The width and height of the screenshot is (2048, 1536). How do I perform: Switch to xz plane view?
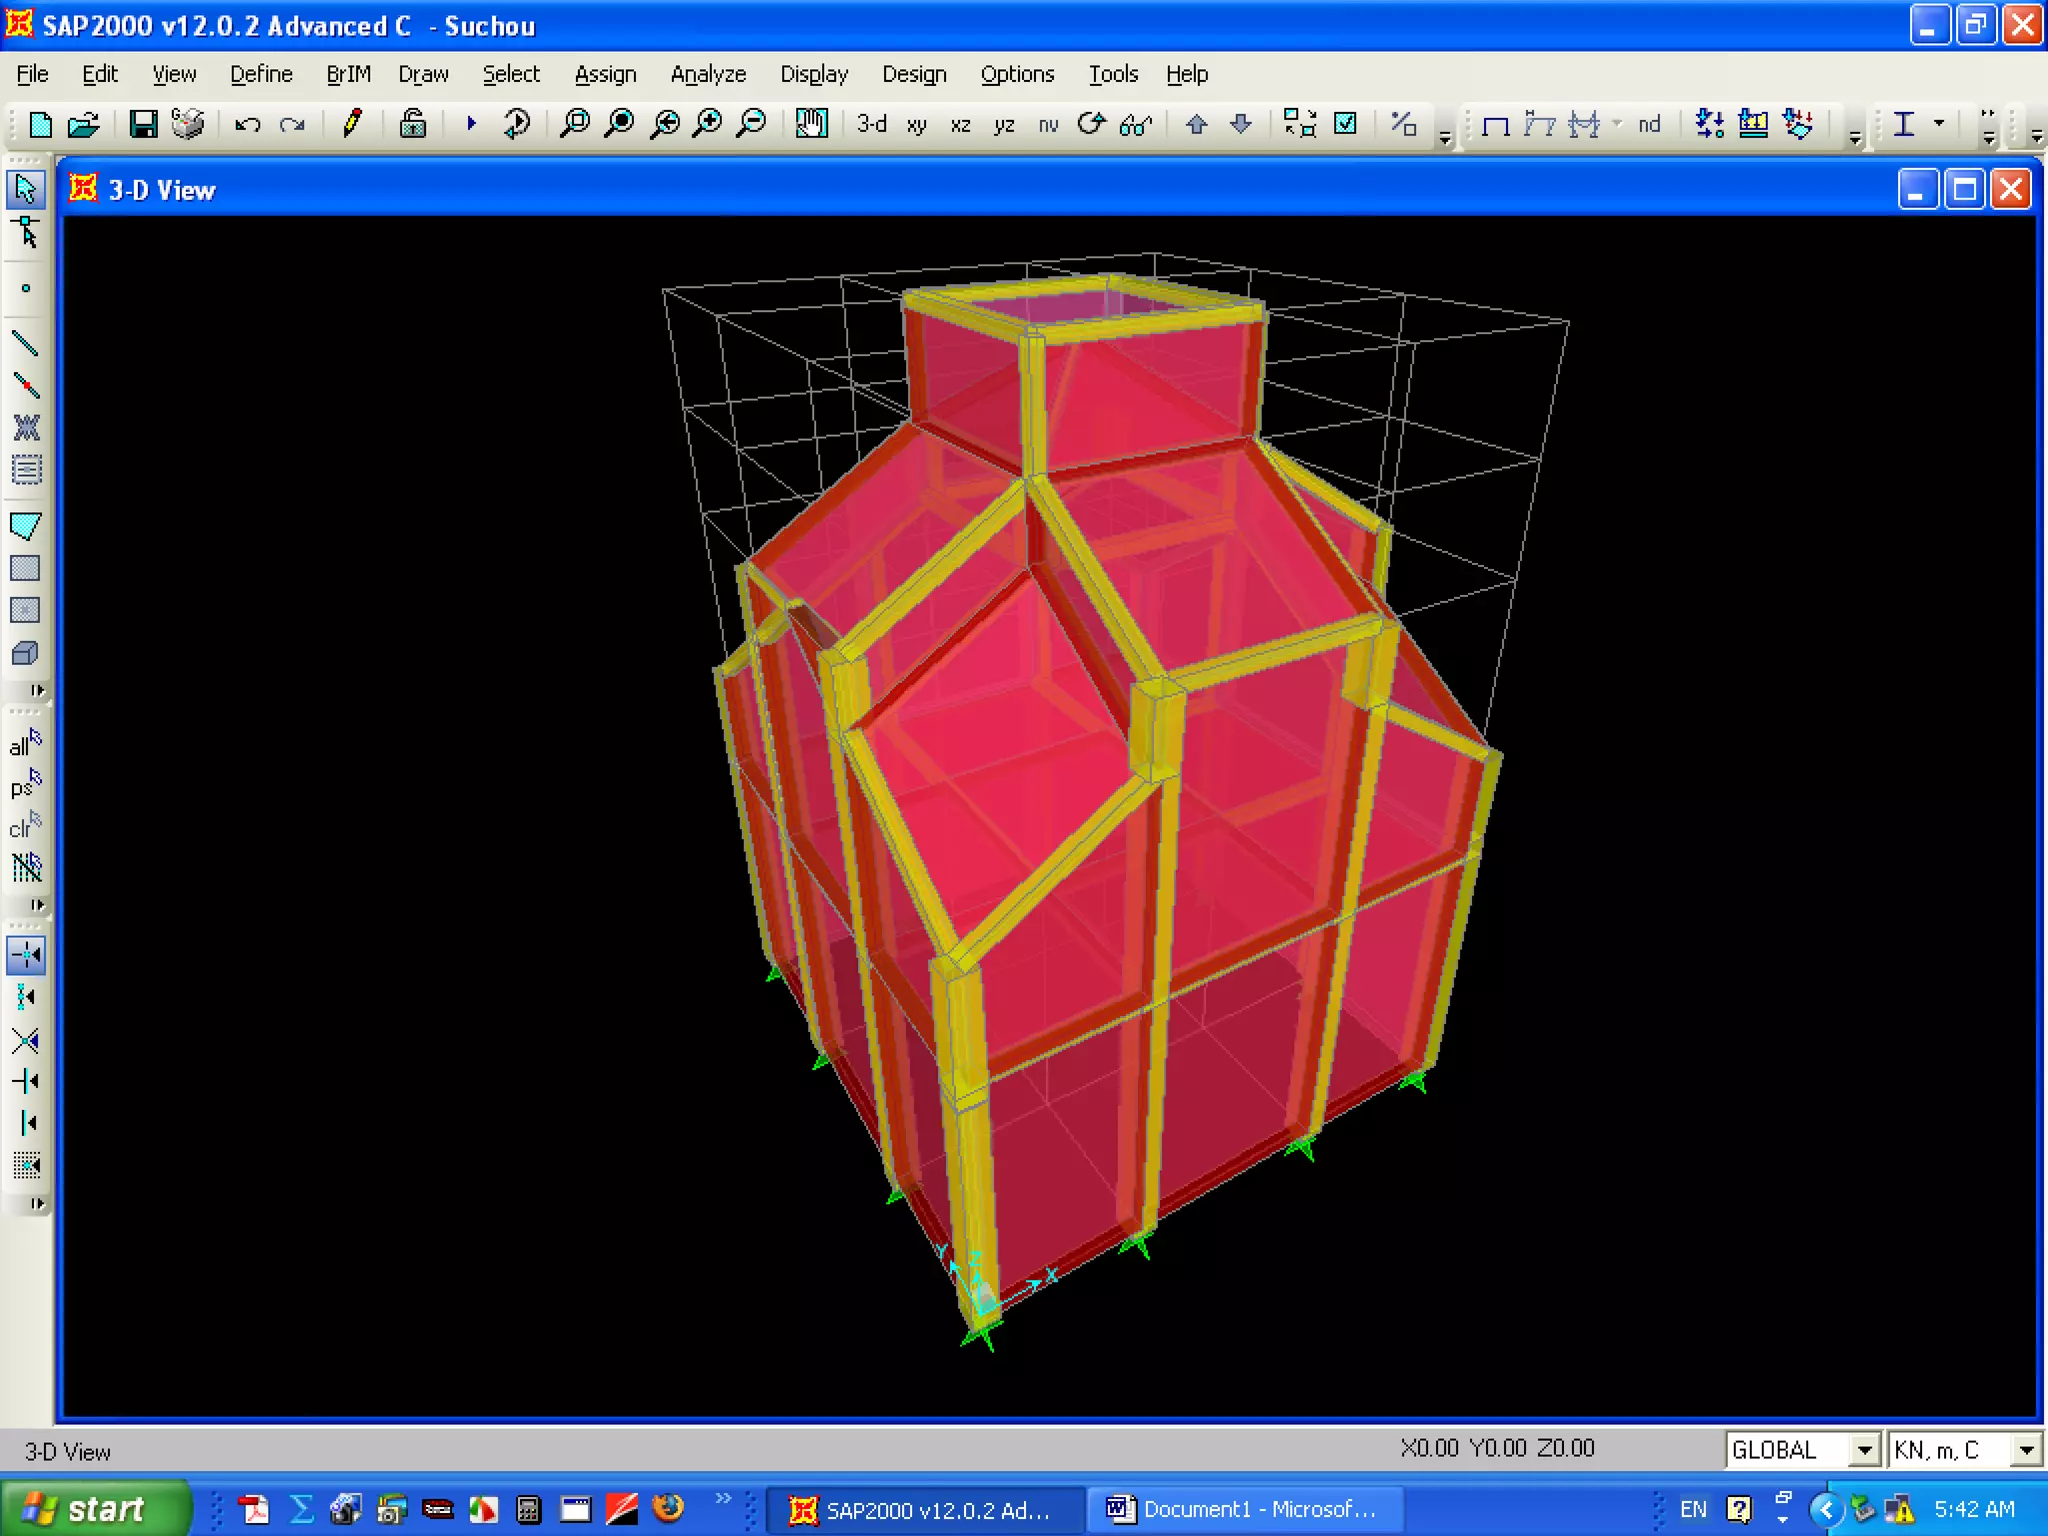tap(960, 125)
